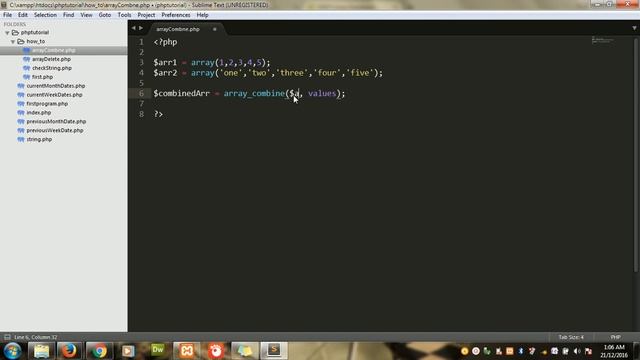Toggle the side bar status icon
The image size is (640, 360).
tap(7, 337)
